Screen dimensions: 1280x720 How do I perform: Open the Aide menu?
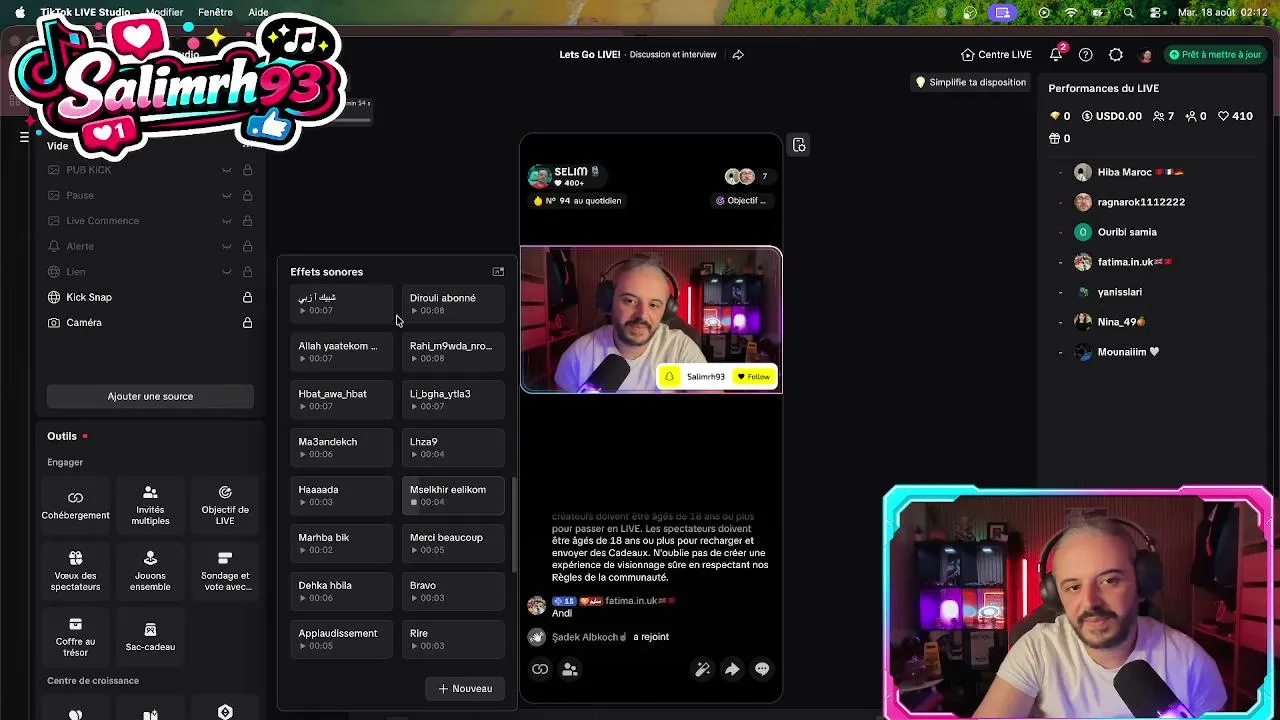tap(258, 12)
